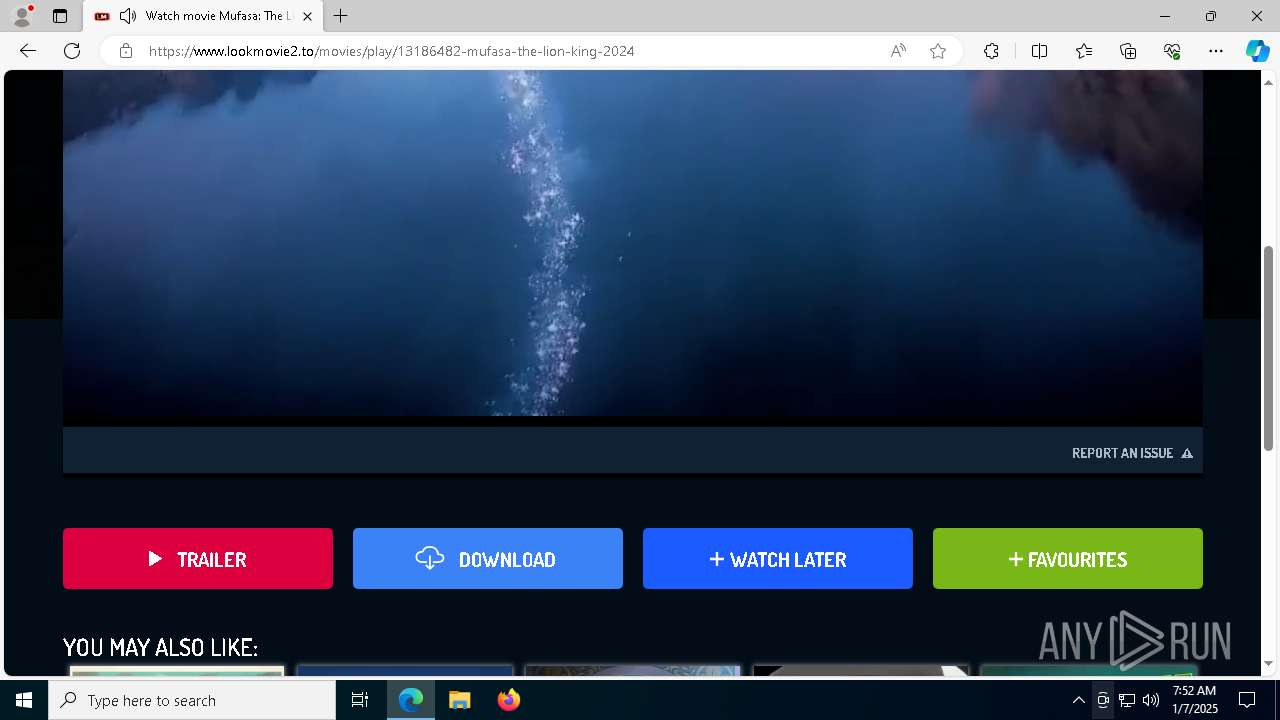View site information lock icon

[126, 51]
